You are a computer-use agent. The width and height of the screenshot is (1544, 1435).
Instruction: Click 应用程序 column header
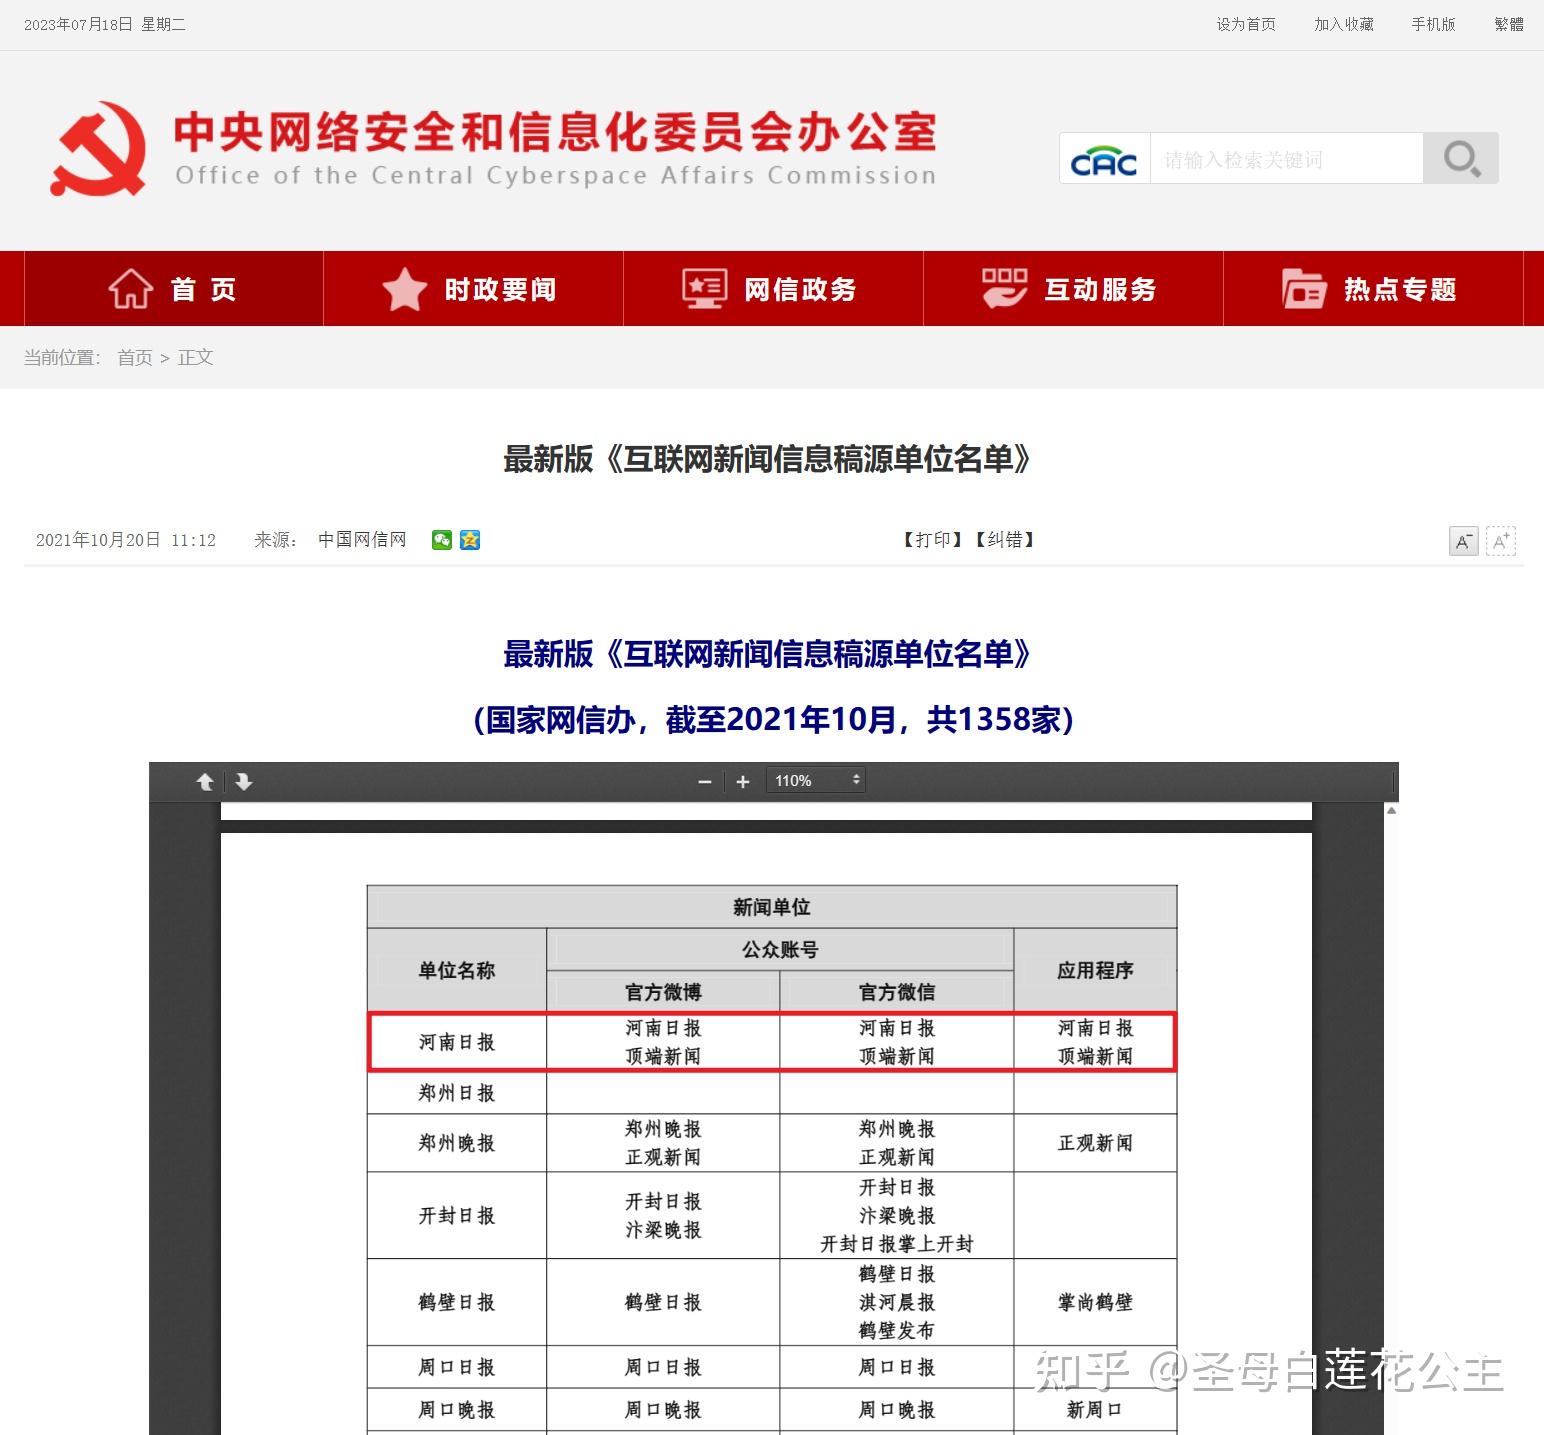pyautogui.click(x=1095, y=970)
